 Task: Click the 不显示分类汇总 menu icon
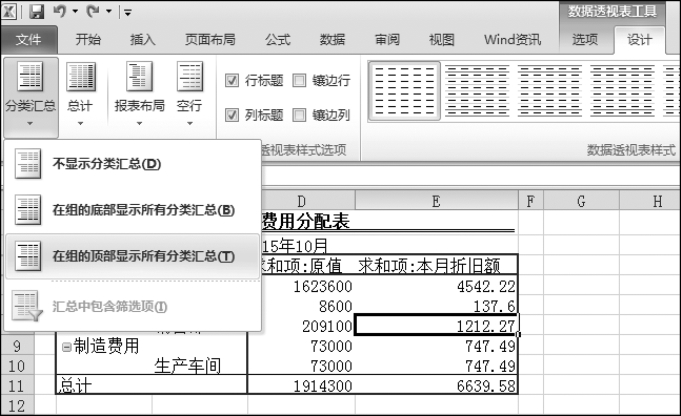pyautogui.click(x=28, y=164)
